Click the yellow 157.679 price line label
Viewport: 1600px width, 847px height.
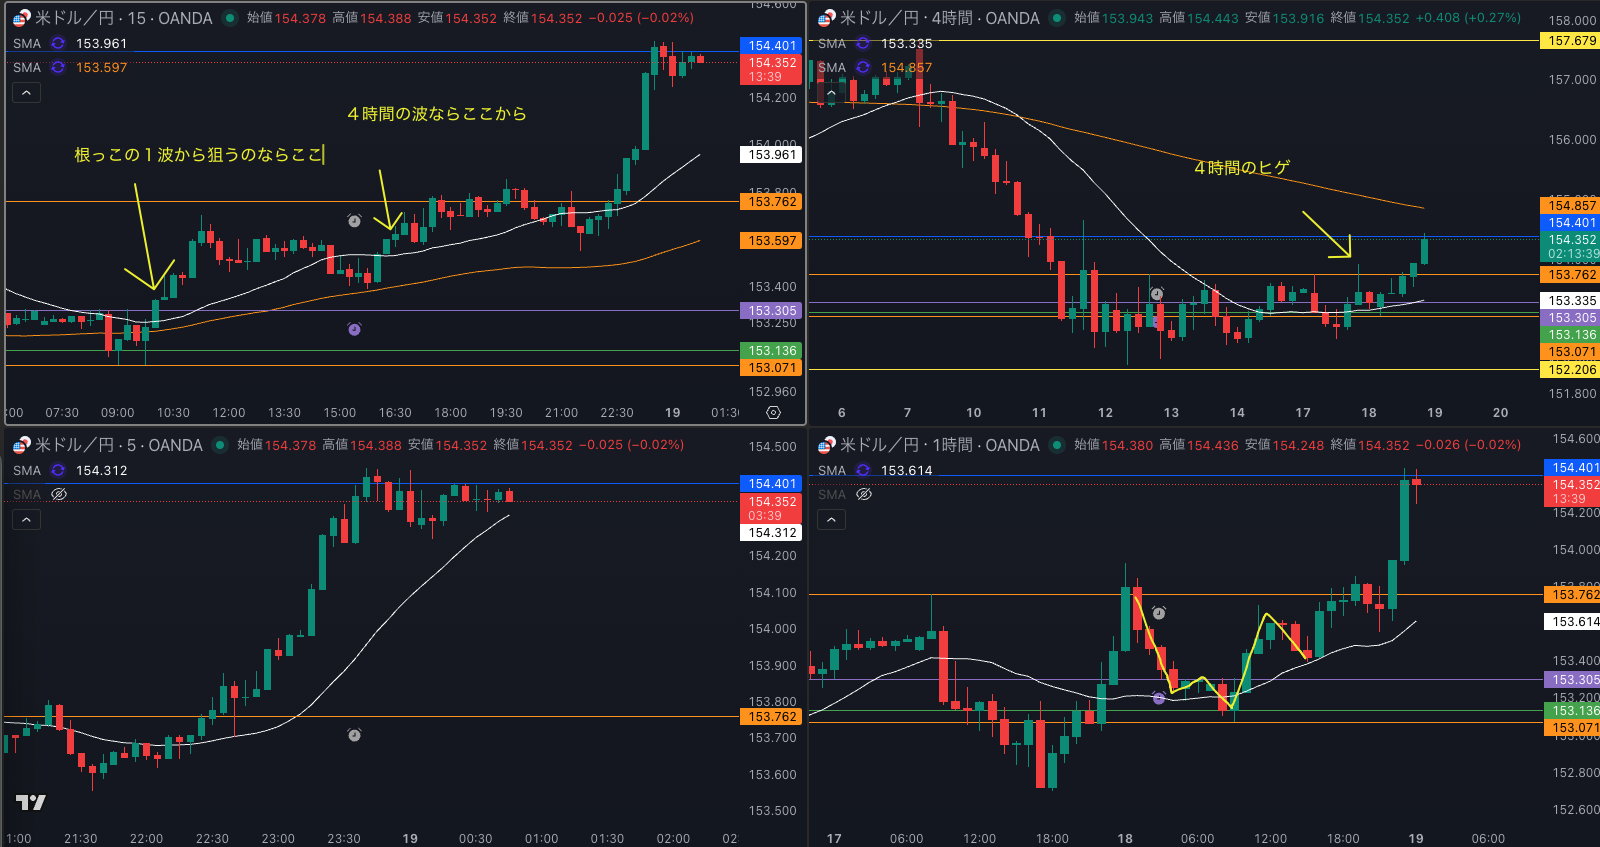click(x=1571, y=41)
